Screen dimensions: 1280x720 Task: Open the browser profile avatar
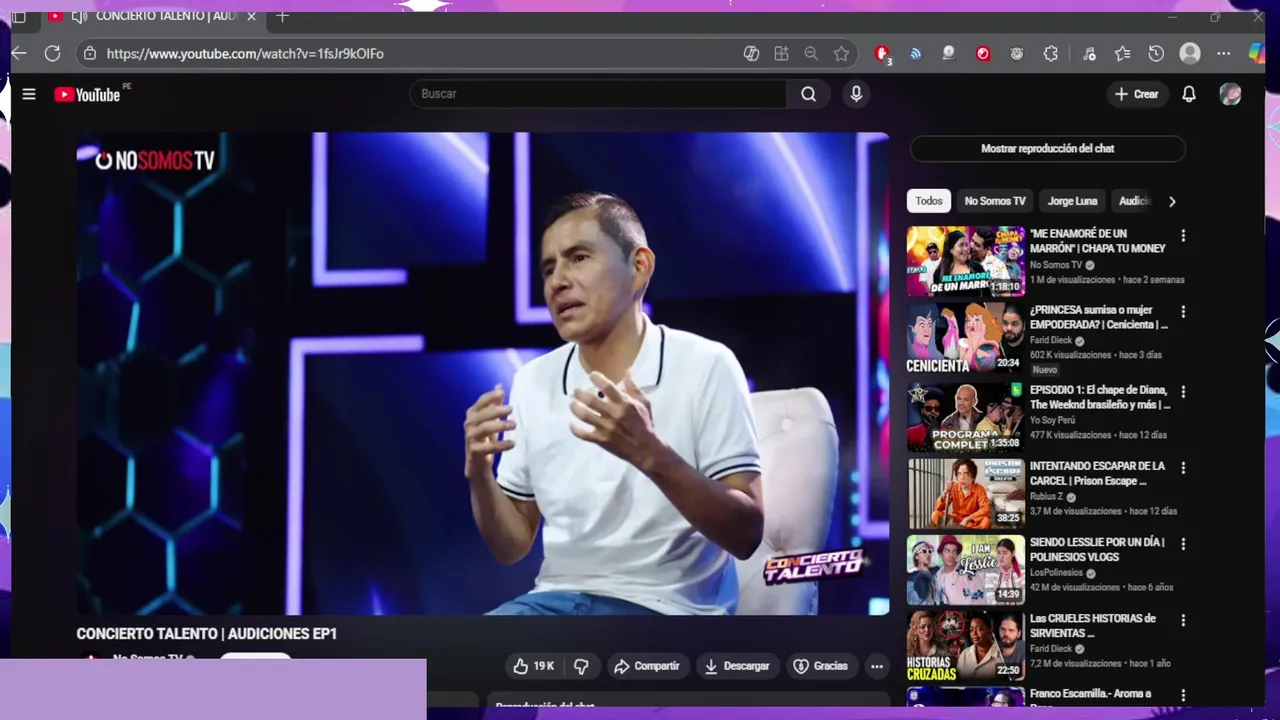1190,54
